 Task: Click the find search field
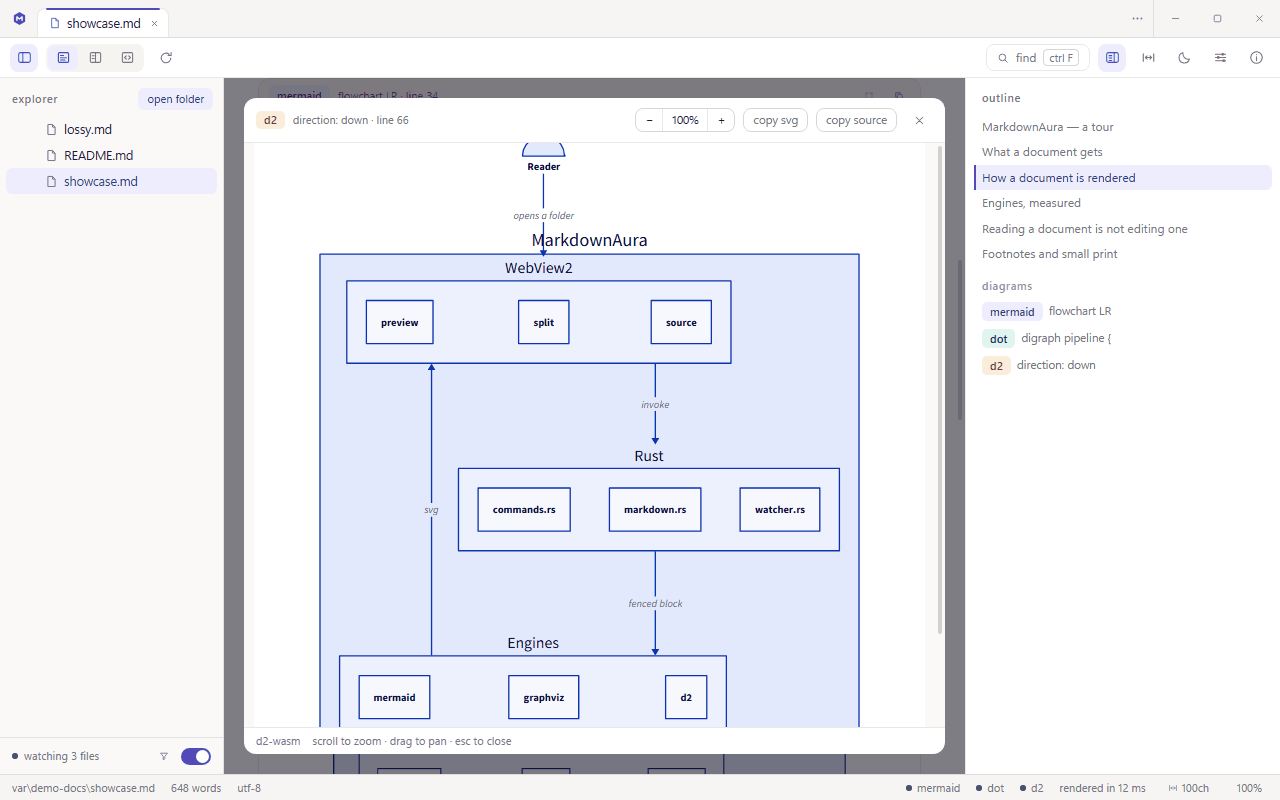[1037, 58]
